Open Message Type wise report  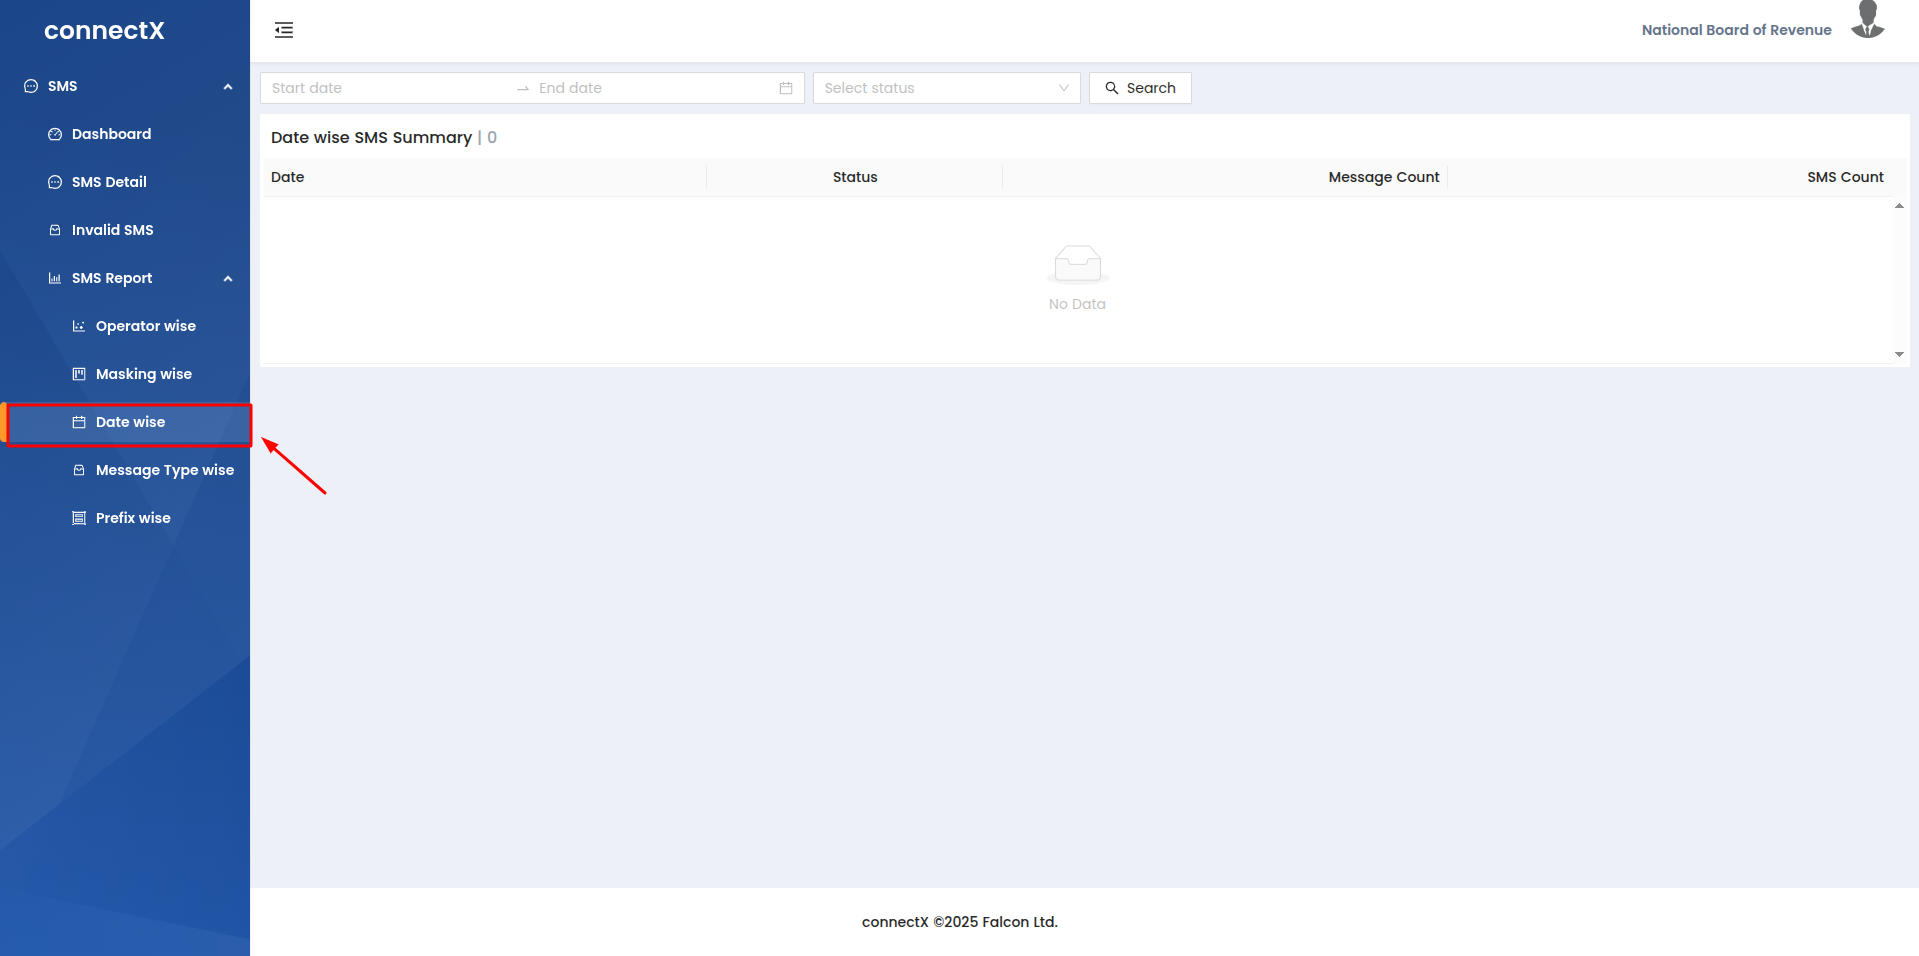pyautogui.click(x=164, y=470)
